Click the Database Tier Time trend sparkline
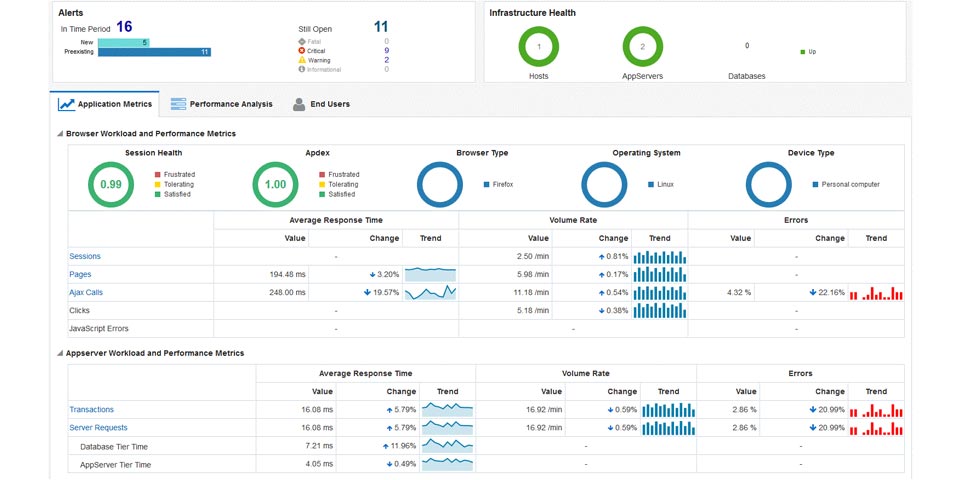The image size is (960, 480). [x=448, y=446]
